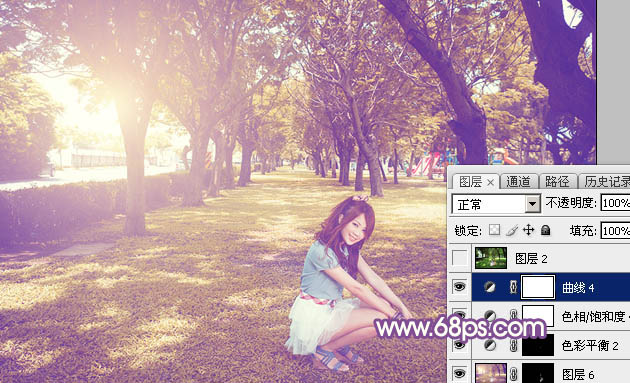Hide the 色彩平衡 2 layer via eye icon
This screenshot has width=630, height=383.
(460, 345)
